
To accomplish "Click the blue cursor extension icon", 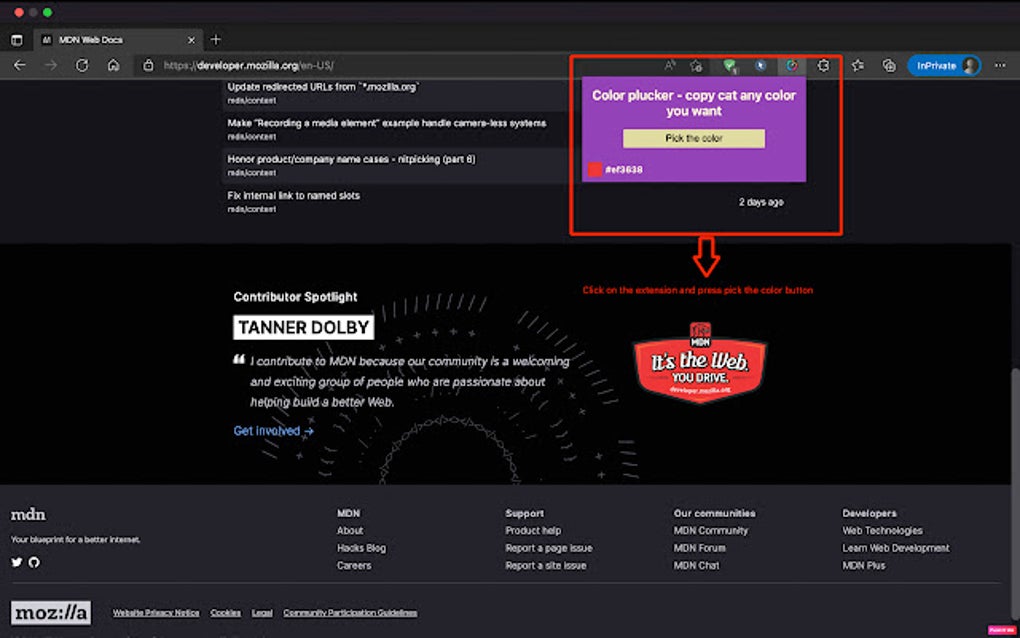I will pyautogui.click(x=761, y=64).
